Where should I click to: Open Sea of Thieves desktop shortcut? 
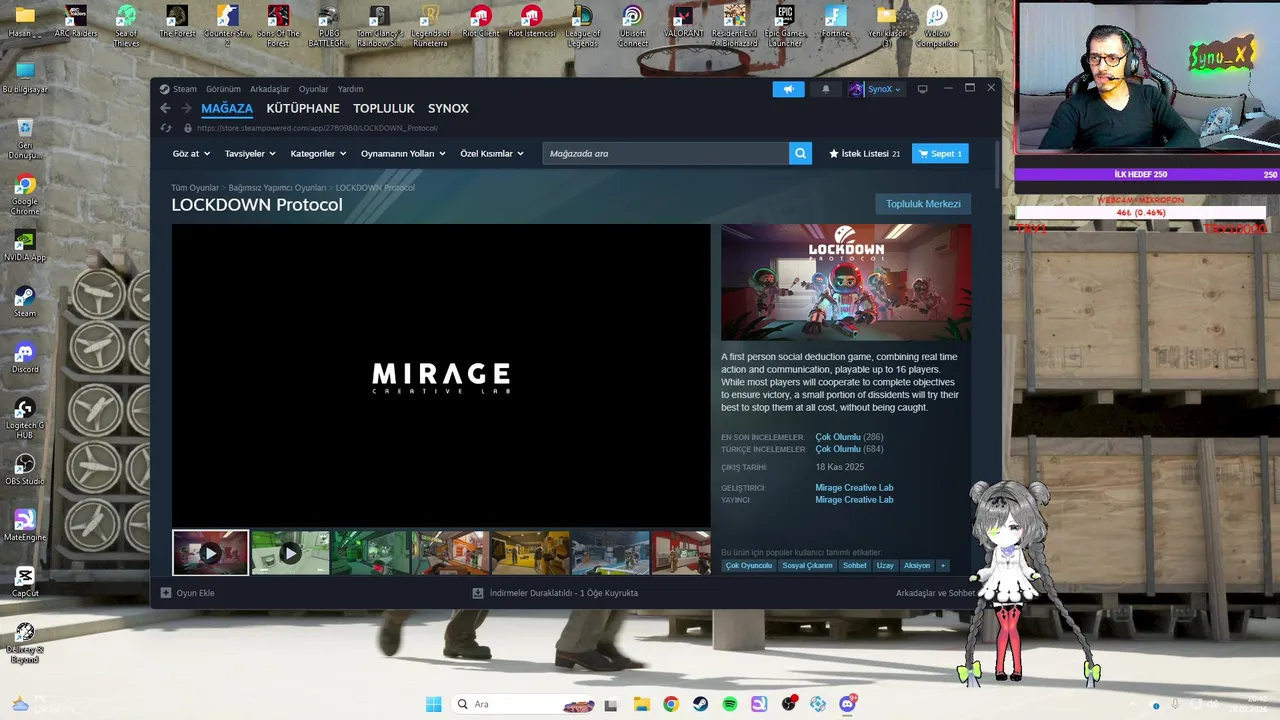click(126, 26)
